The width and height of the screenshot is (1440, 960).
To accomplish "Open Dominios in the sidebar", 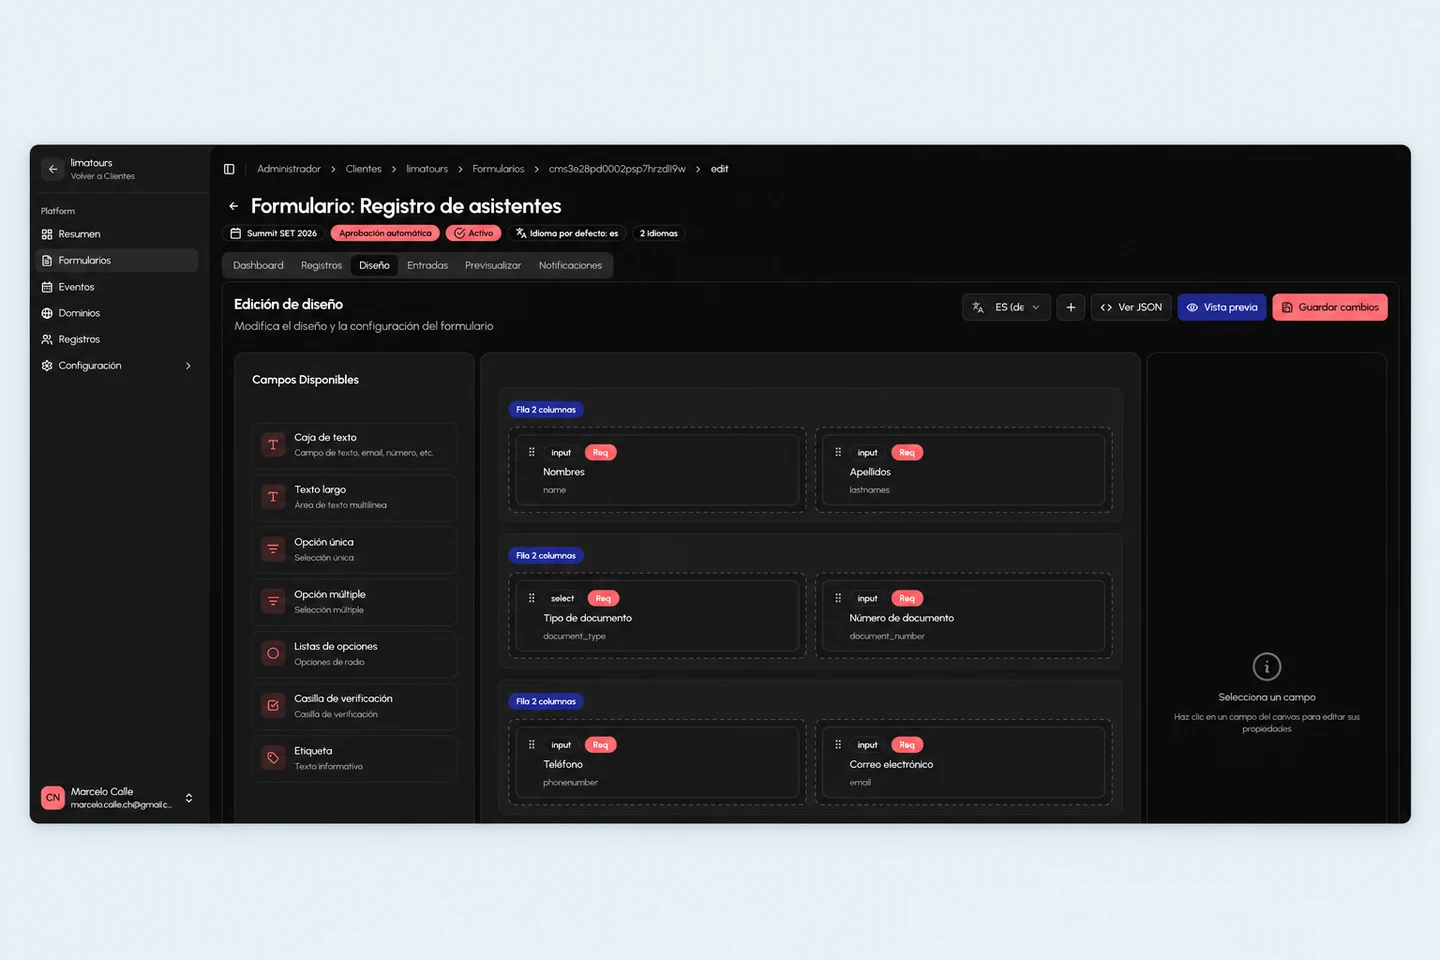I will (x=118, y=313).
